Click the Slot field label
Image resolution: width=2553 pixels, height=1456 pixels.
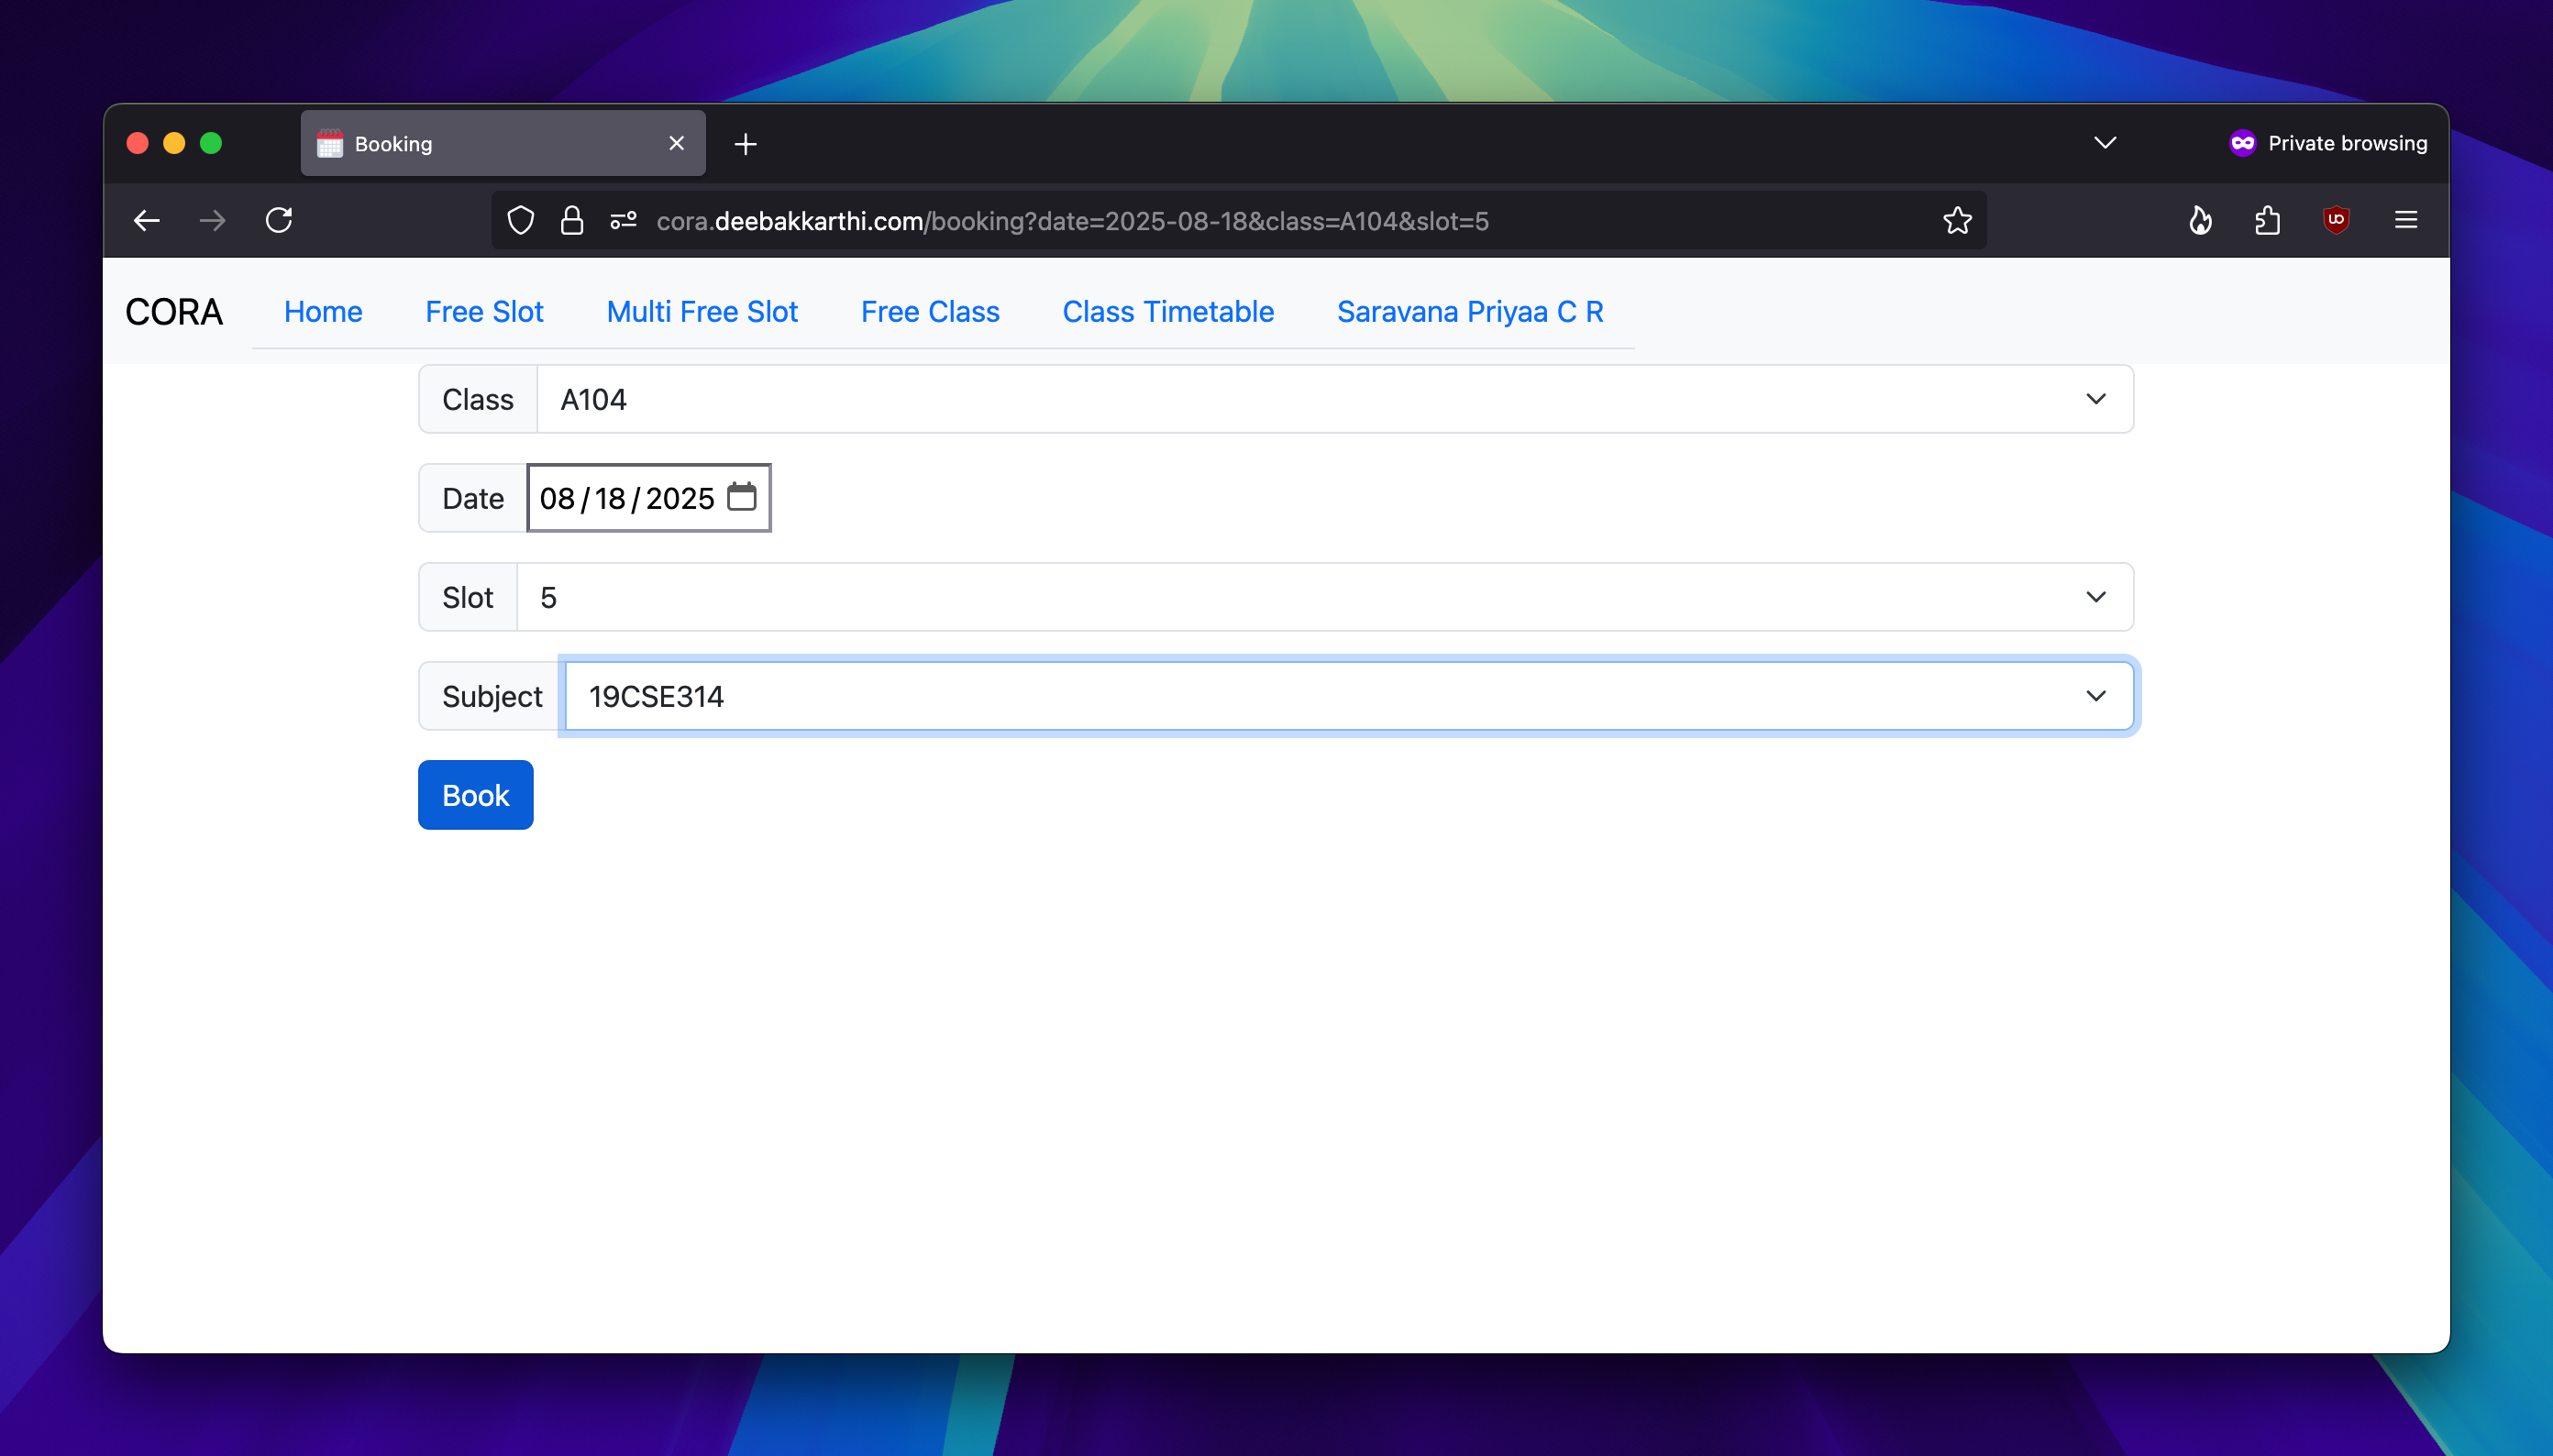pyautogui.click(x=468, y=598)
